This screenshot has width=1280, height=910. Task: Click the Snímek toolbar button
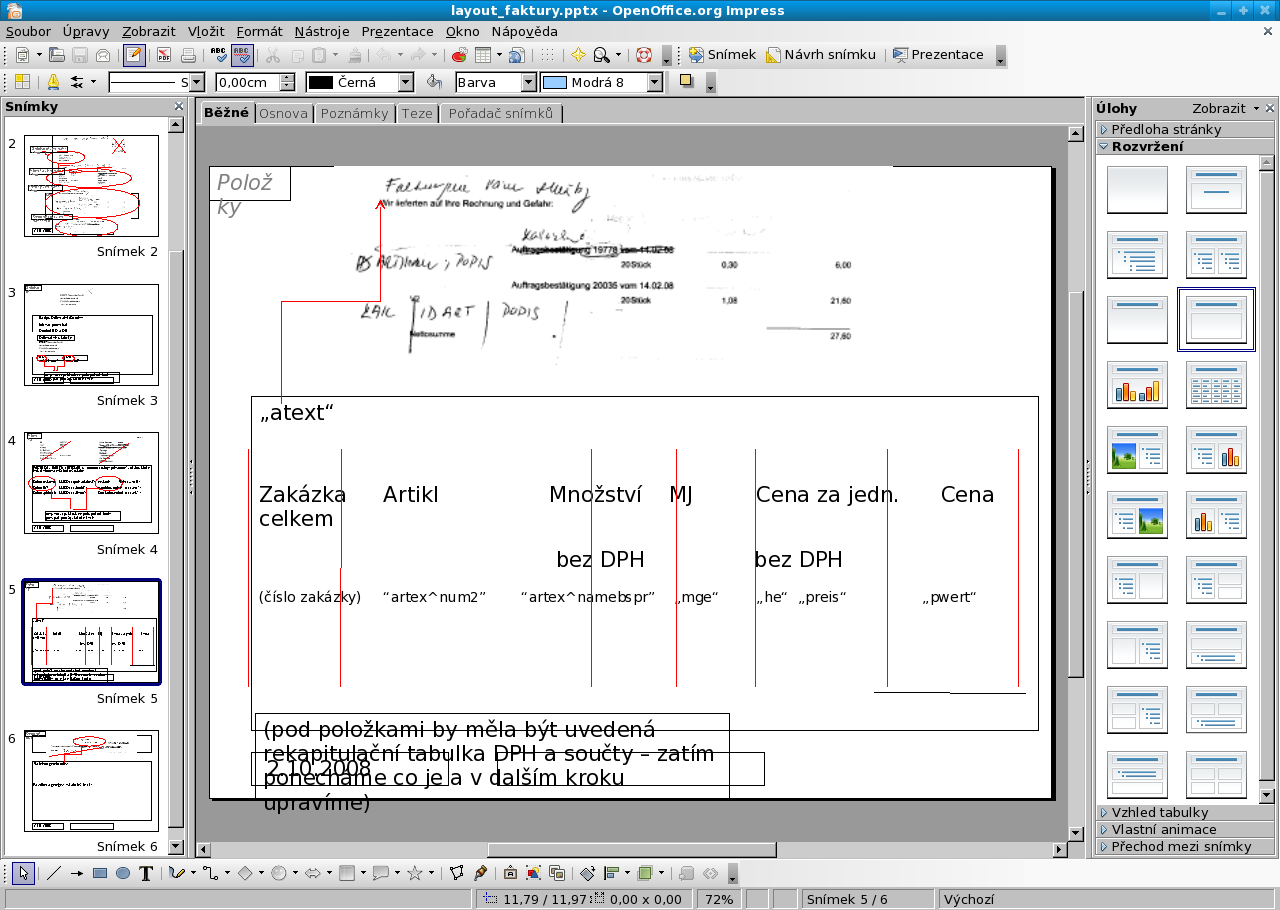(722, 55)
